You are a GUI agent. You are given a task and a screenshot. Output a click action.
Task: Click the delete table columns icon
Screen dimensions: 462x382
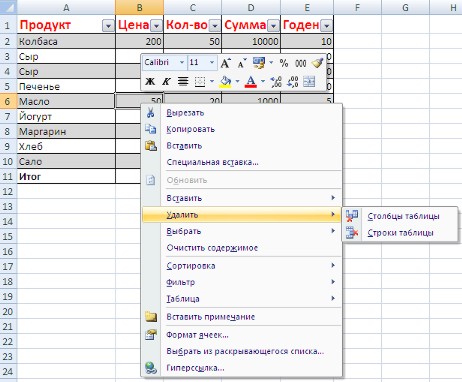coord(352,216)
